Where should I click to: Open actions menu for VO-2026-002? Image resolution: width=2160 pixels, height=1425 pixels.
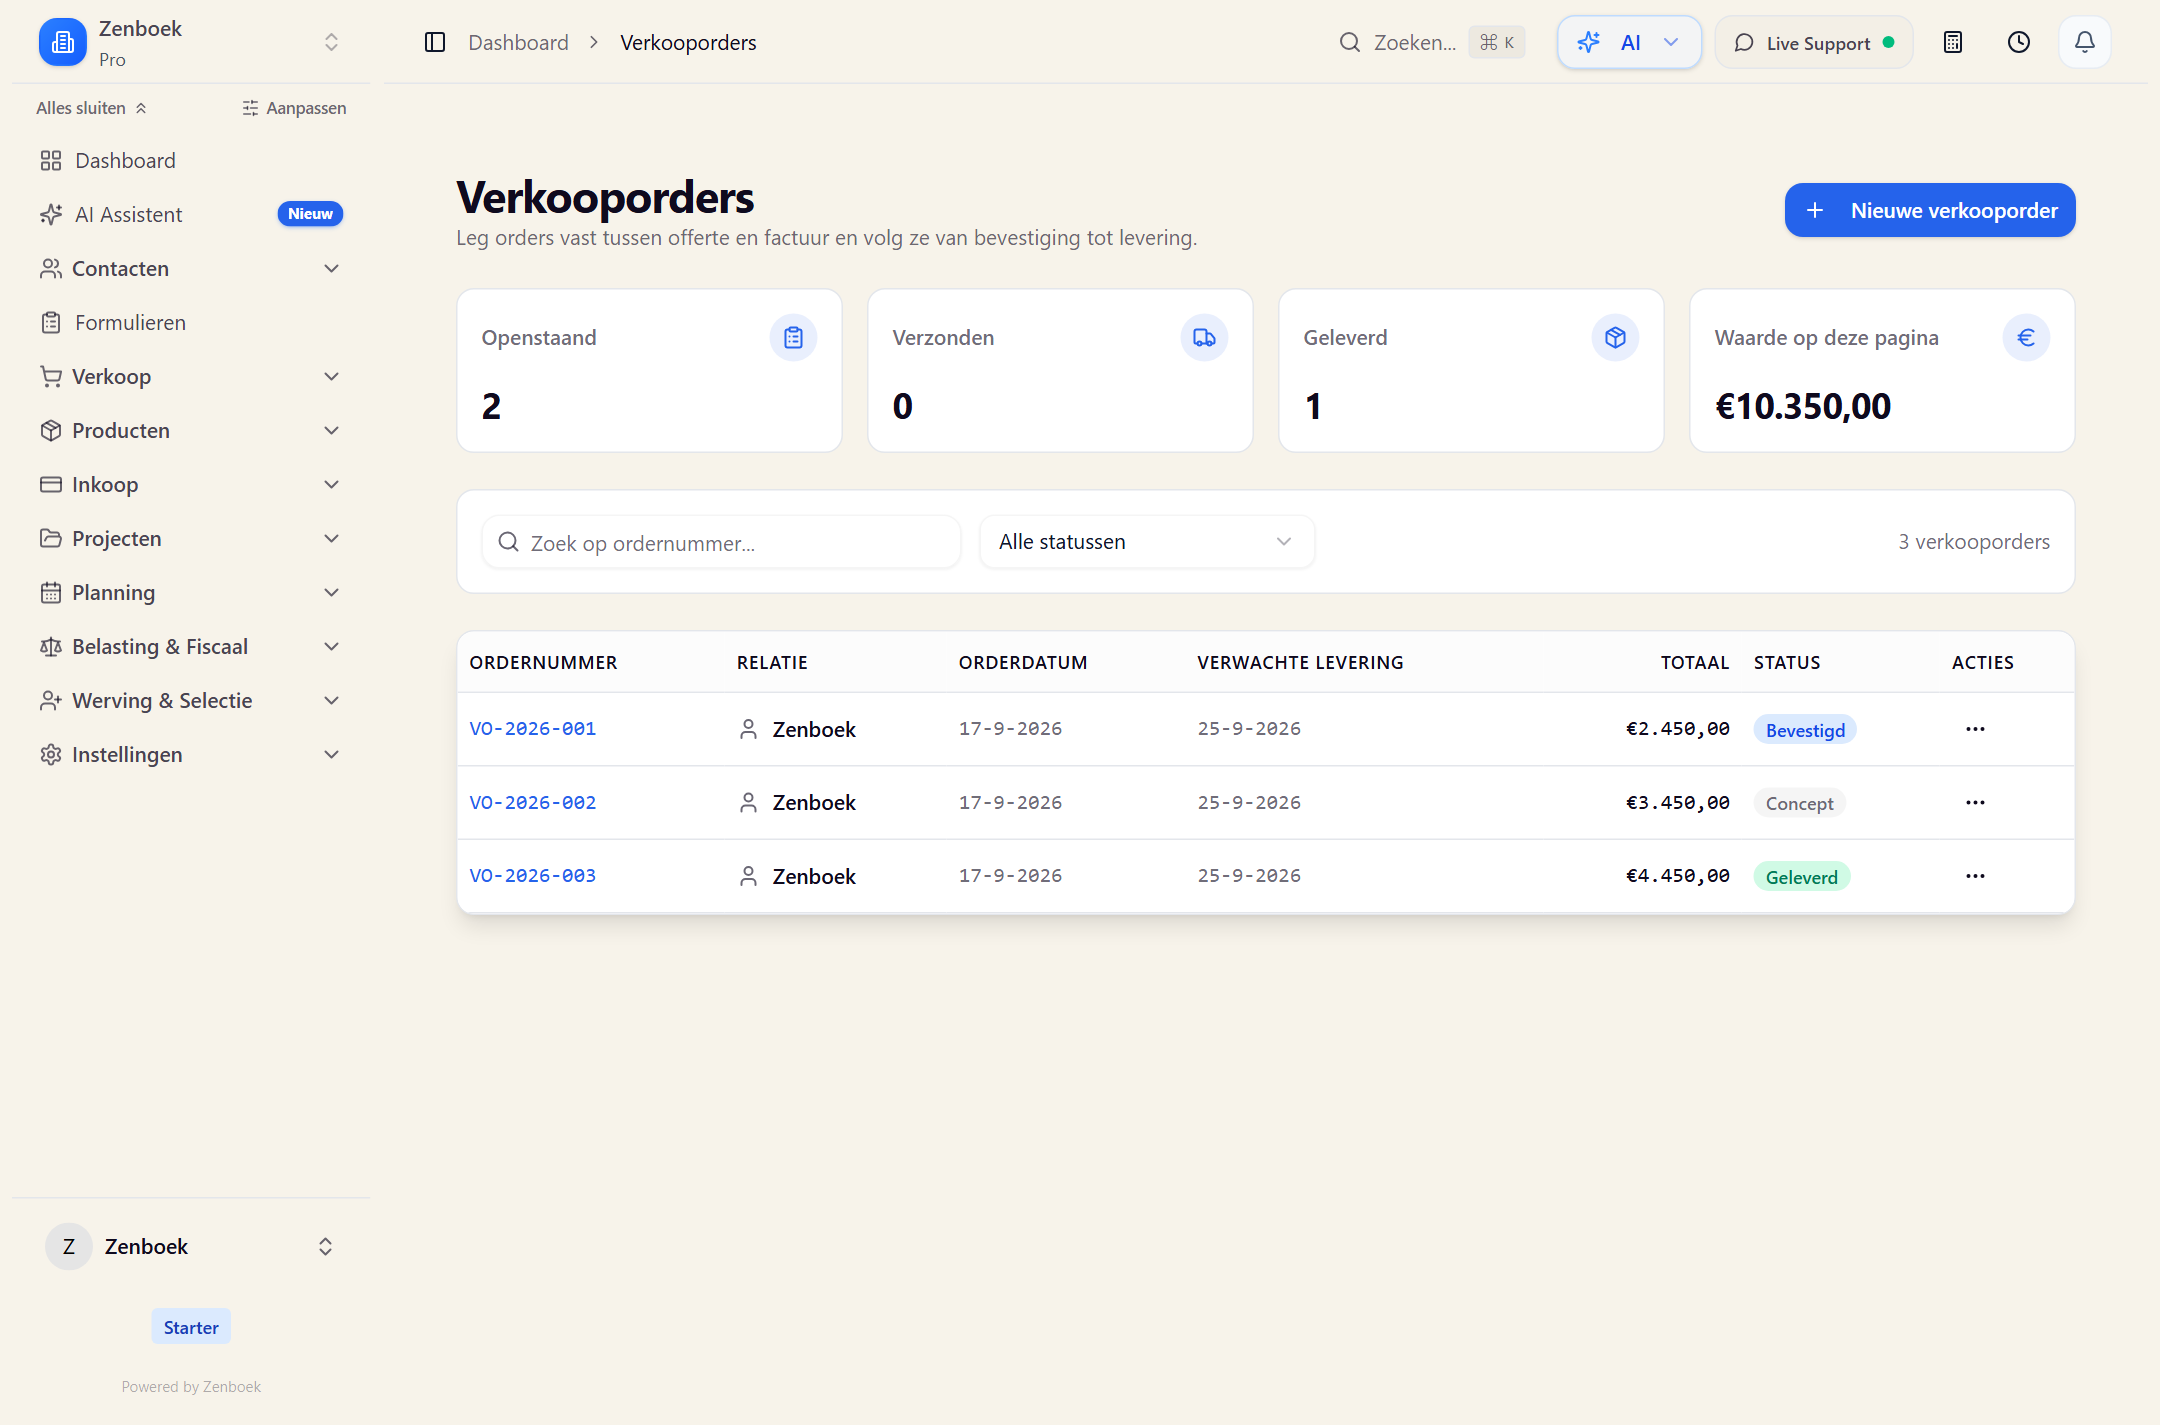tap(1975, 803)
